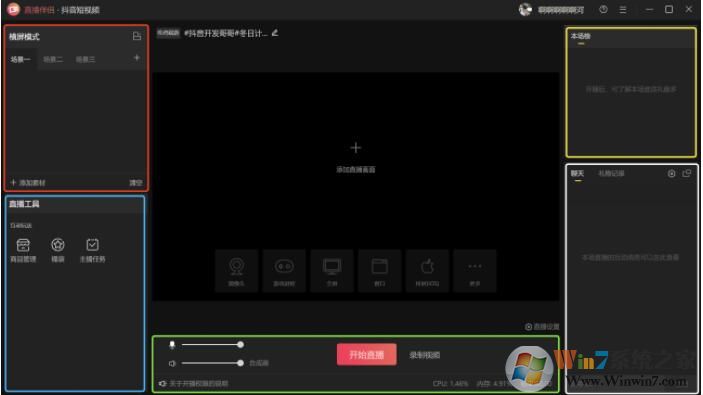
Task: Add a new scene with the plus icon
Action: coord(137,58)
